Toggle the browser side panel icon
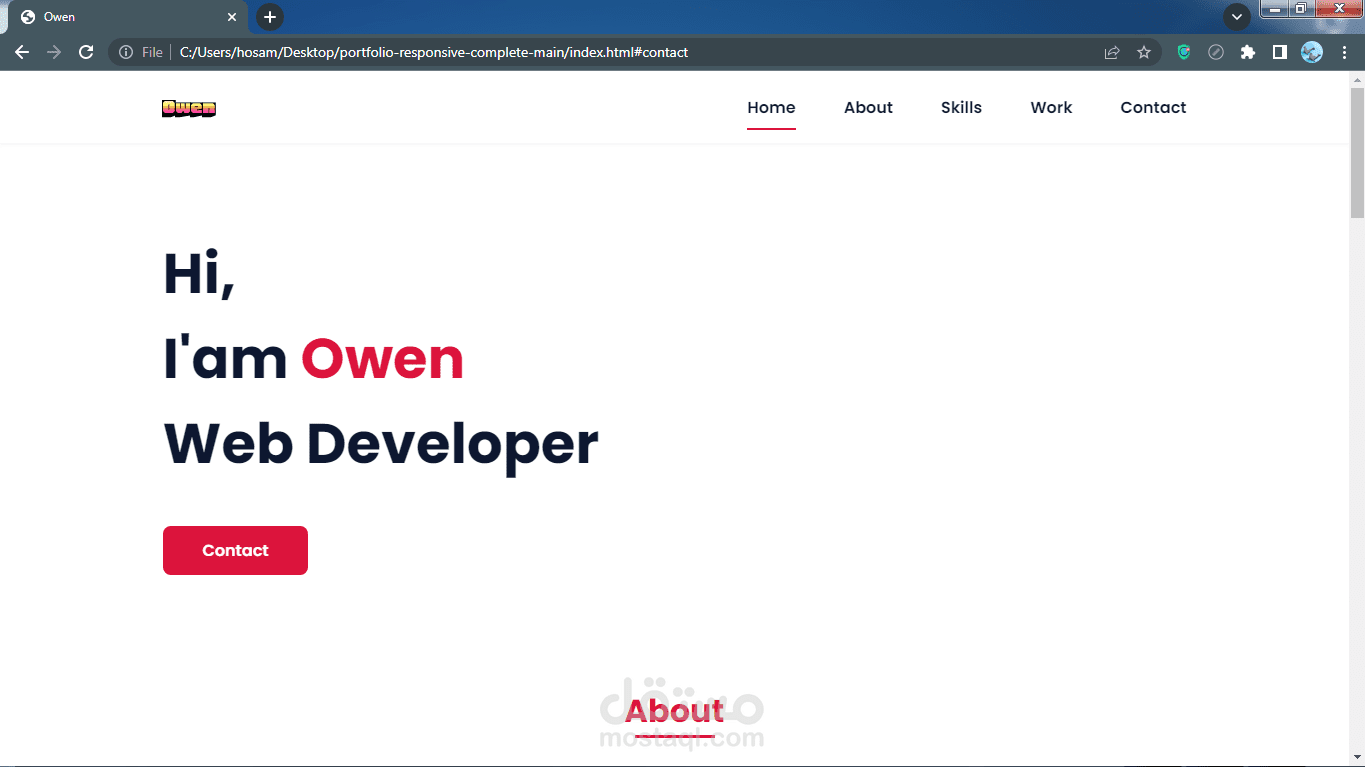Viewport: 1365px width, 767px height. click(1280, 52)
